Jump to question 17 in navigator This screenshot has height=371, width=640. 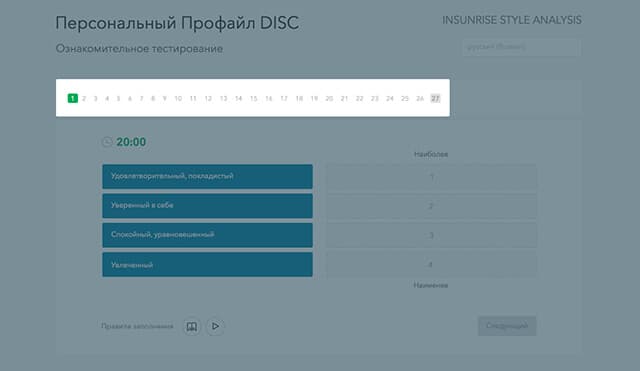[284, 98]
